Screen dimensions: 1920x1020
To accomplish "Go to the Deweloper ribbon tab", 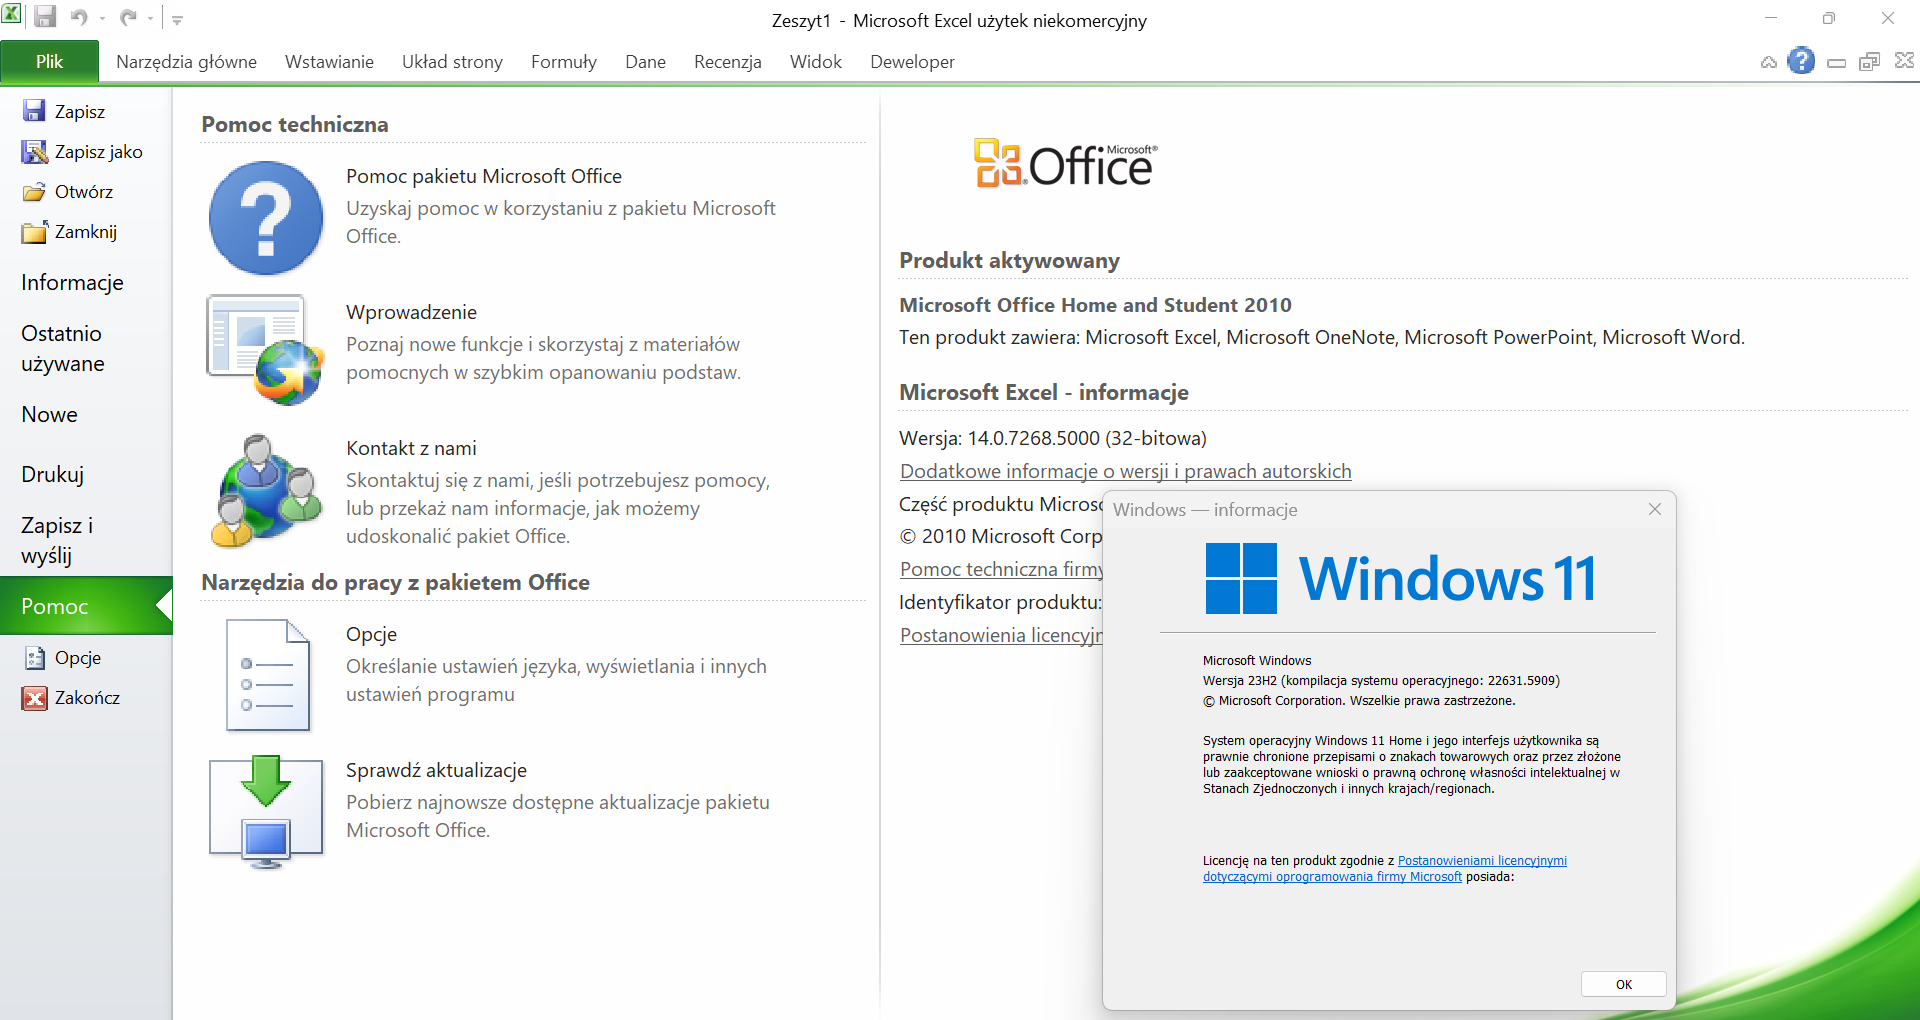I will 912,61.
